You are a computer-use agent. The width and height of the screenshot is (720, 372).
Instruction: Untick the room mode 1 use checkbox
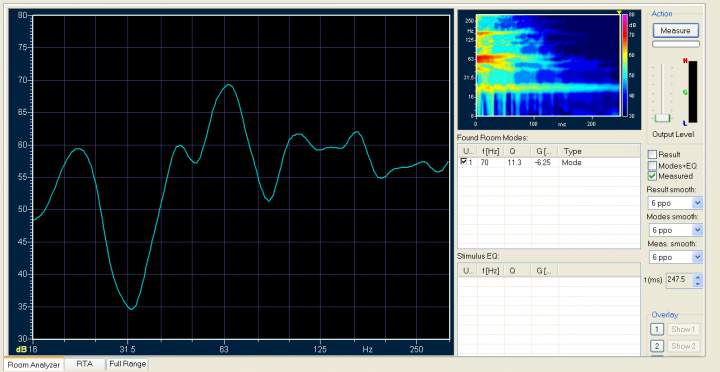(x=464, y=162)
